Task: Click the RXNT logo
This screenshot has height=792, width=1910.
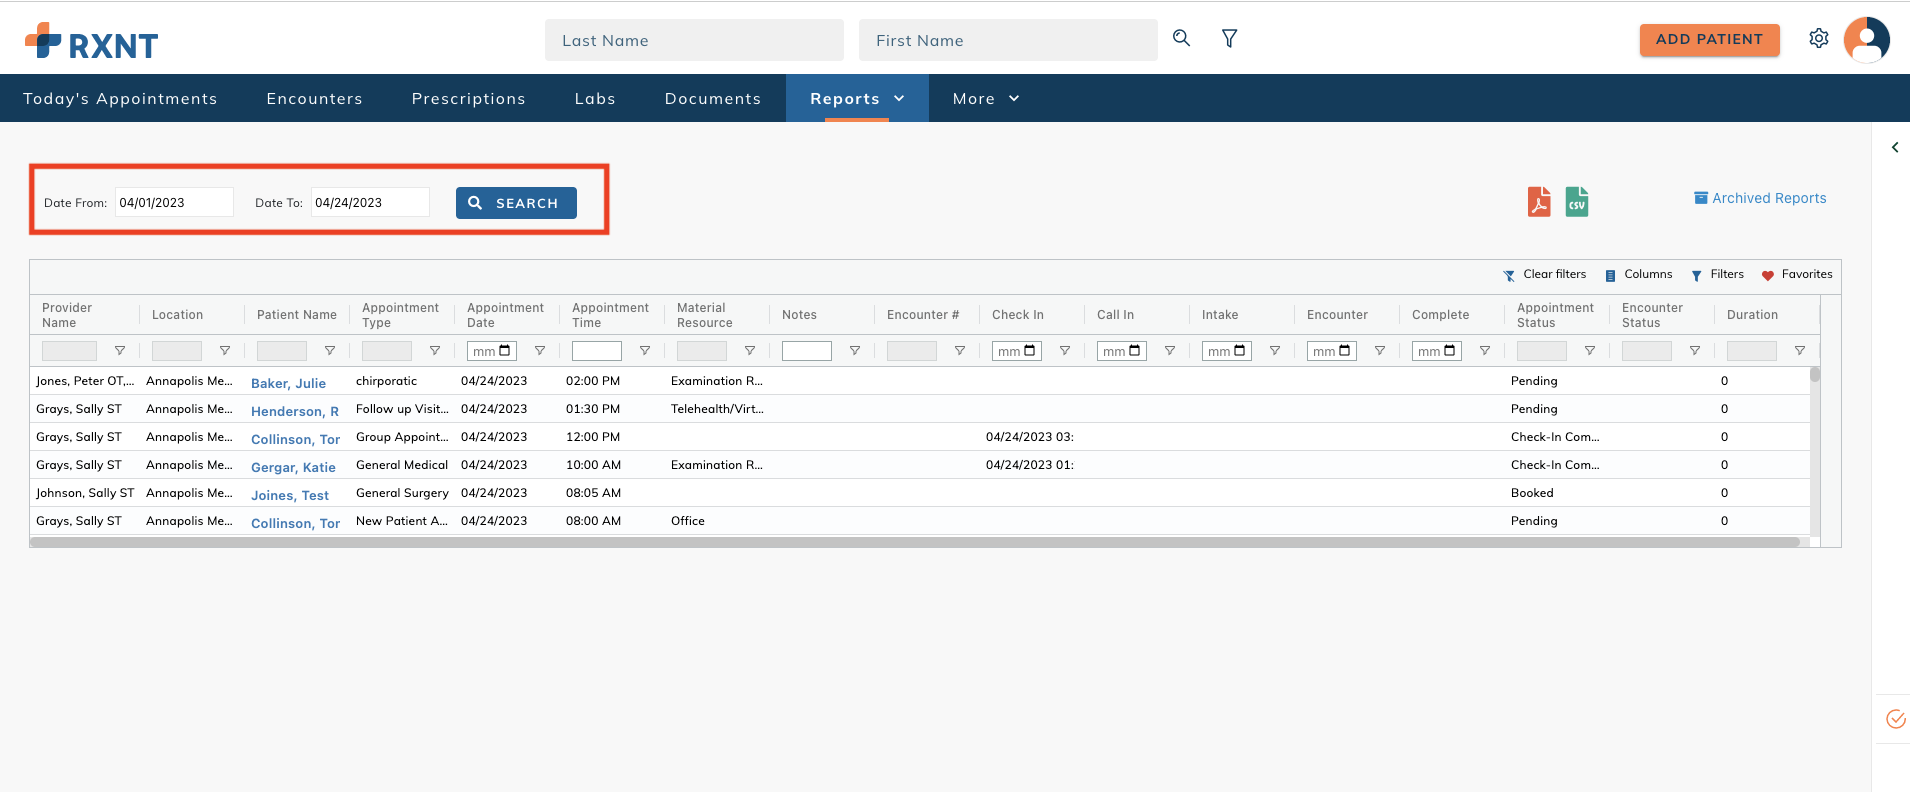Action: [91, 42]
